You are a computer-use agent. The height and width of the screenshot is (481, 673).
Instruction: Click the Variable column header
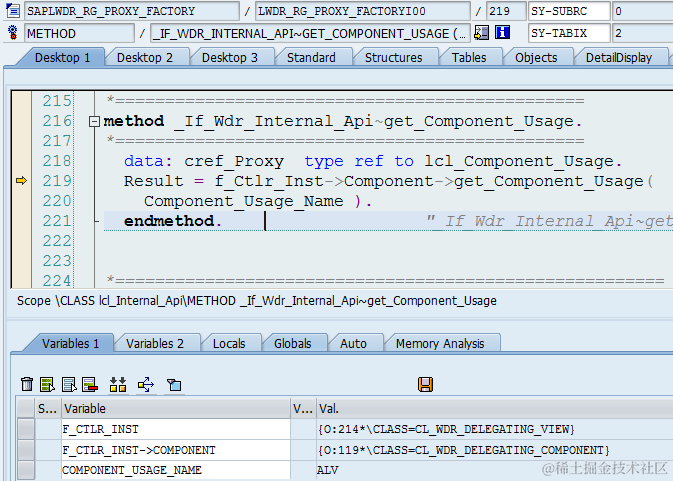(176, 408)
